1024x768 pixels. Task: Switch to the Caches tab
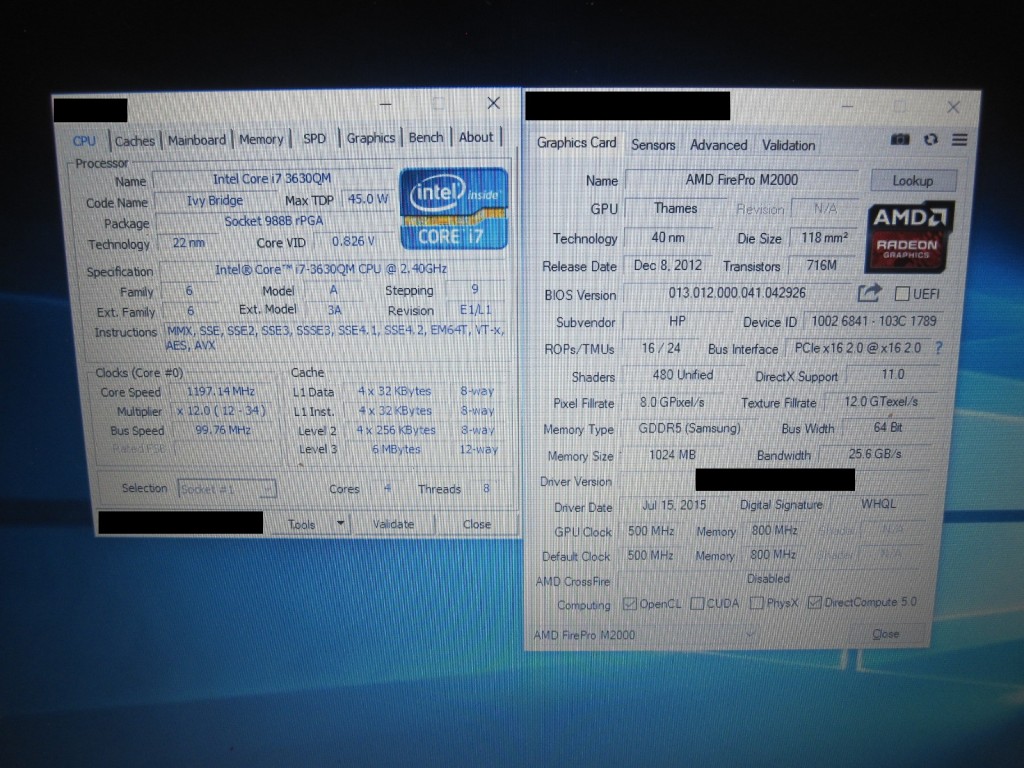point(135,140)
